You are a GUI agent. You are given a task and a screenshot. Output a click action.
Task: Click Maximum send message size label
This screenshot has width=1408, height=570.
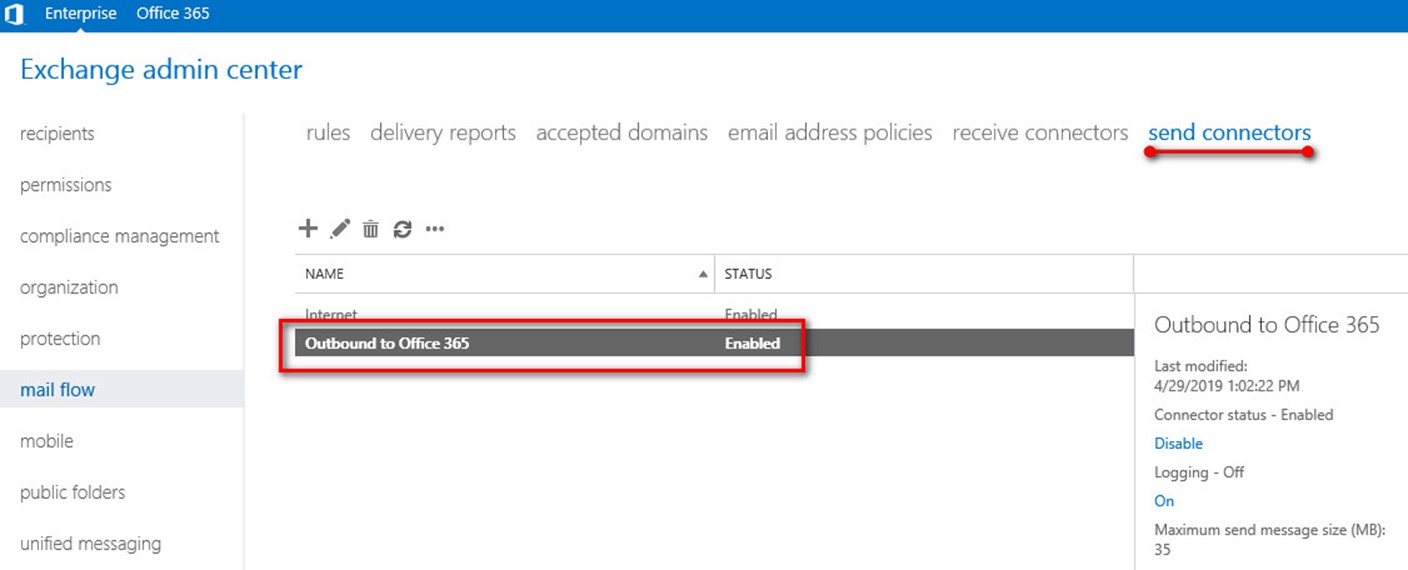(1269, 530)
